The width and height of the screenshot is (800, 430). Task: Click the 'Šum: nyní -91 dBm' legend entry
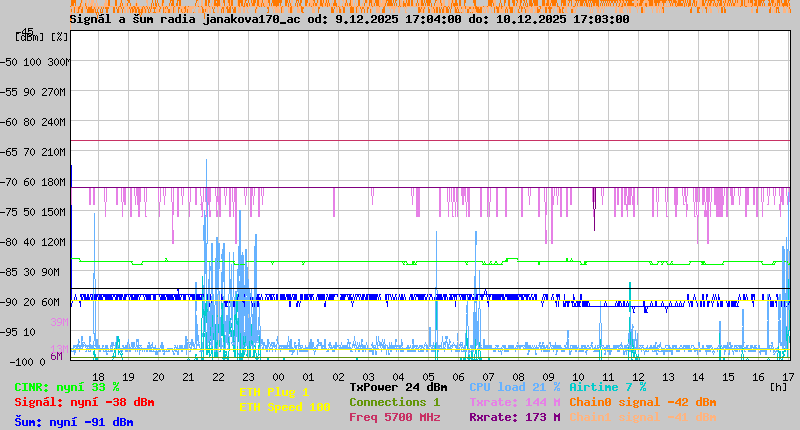74,422
